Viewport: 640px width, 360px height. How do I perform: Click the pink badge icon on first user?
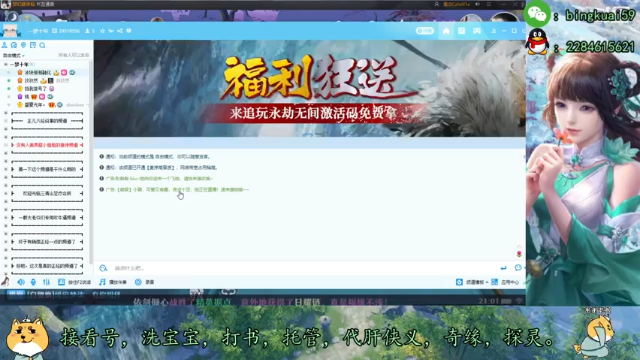64,72
